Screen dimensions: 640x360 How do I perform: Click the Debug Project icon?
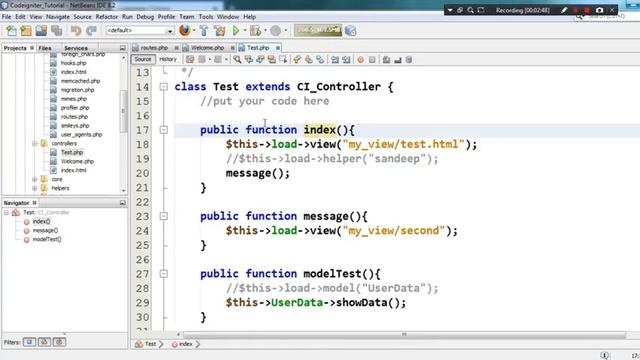(x=256, y=31)
